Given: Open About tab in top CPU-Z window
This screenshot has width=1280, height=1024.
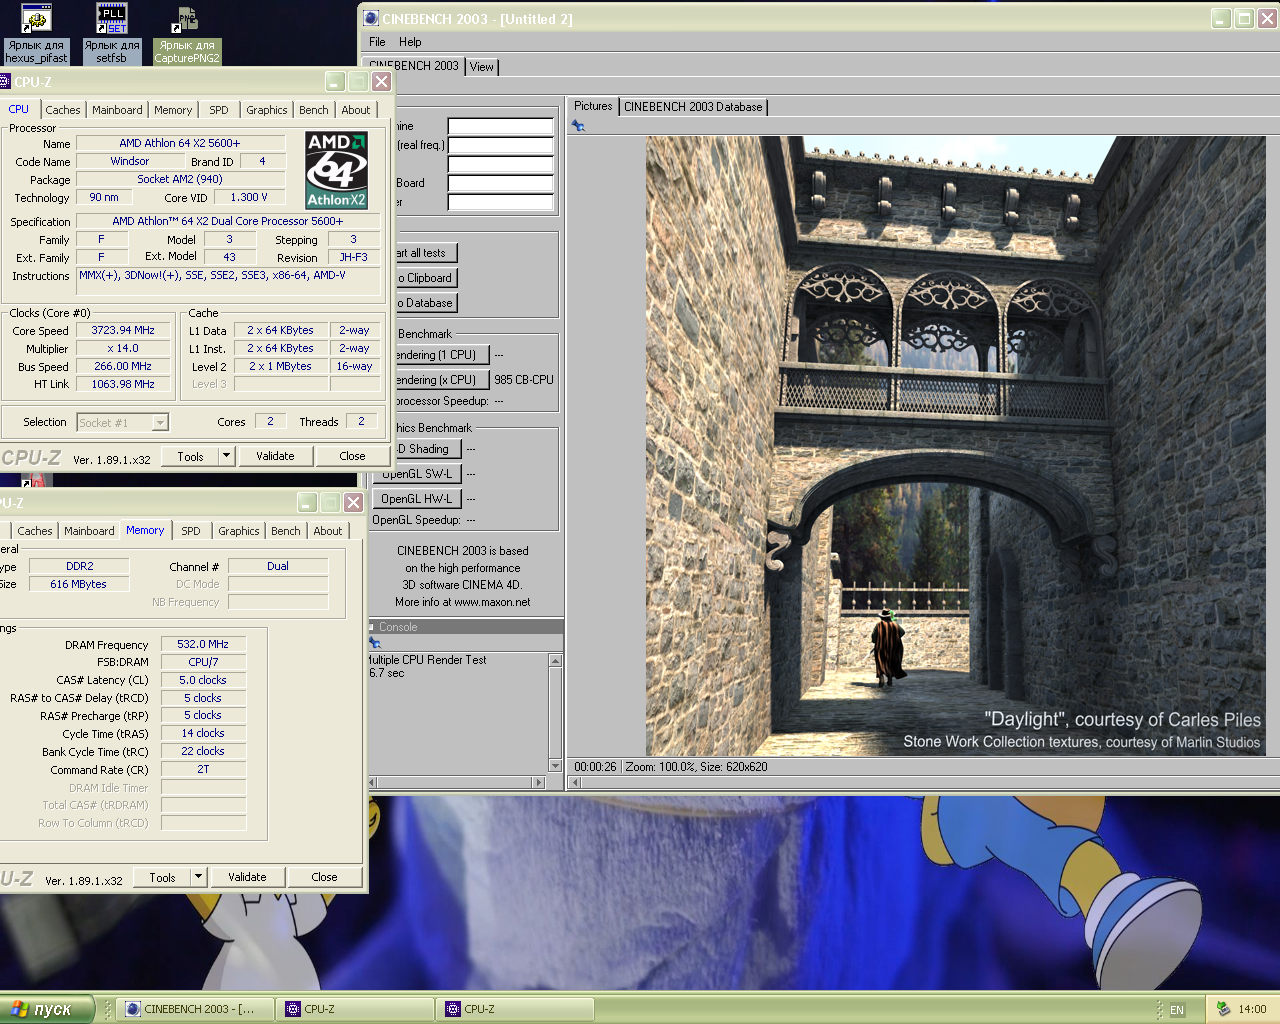Looking at the screenshot, I should pyautogui.click(x=356, y=110).
